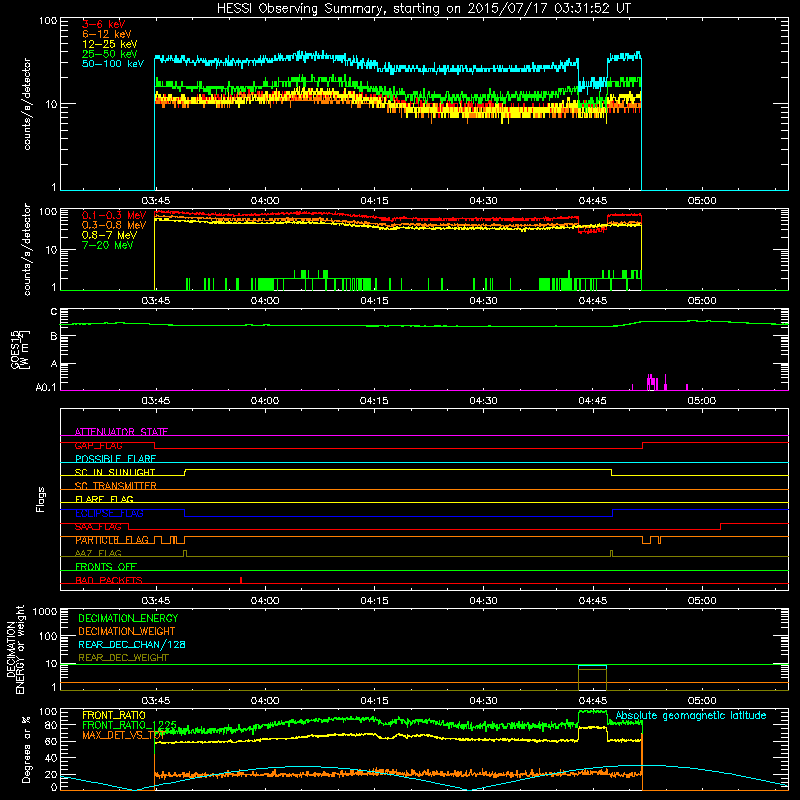Click the 03:45 tick under the keV panel

156,201
